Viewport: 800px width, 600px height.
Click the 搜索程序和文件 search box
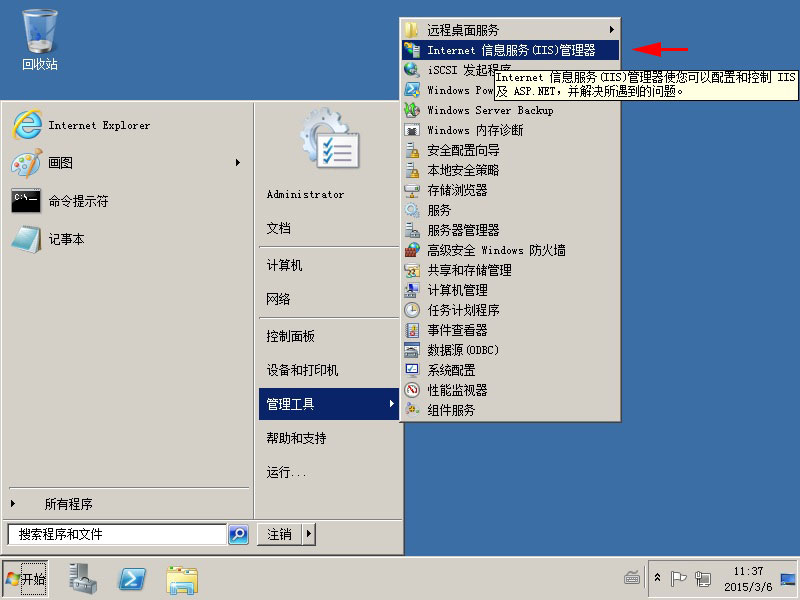tap(117, 534)
